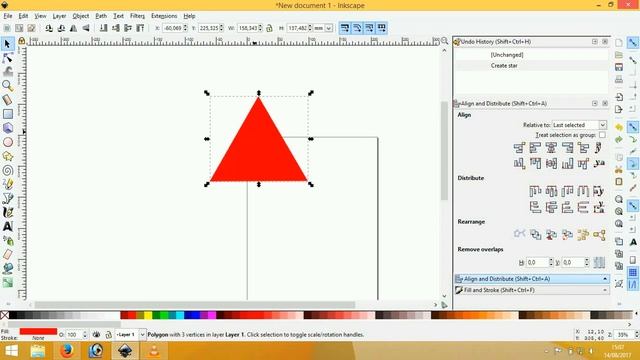The width and height of the screenshot is (640, 360).
Task: Choose the Calligraphy tool
Action: pyautogui.click(x=7, y=212)
